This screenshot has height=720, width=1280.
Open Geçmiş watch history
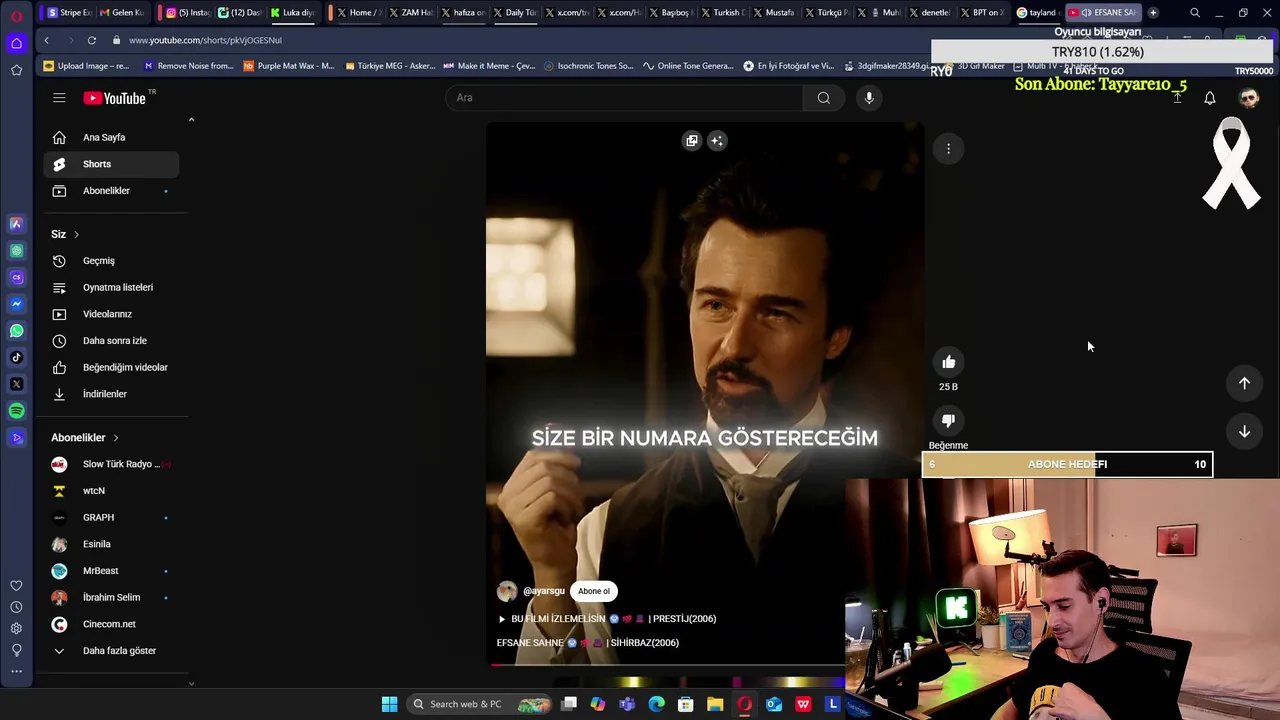pyautogui.click(x=111, y=261)
